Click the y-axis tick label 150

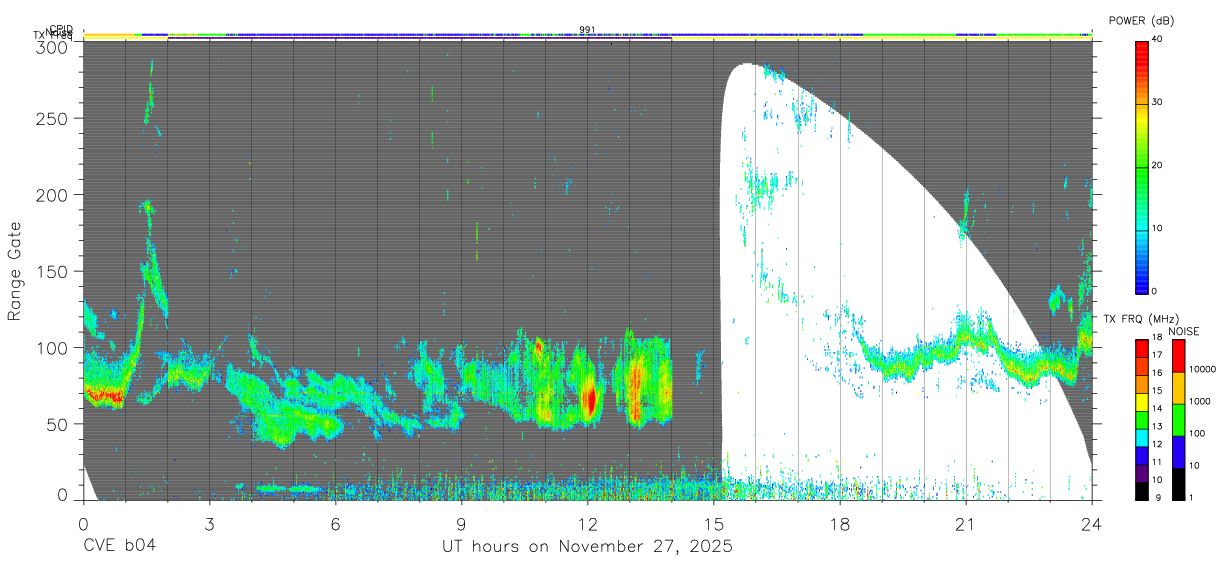[53, 271]
